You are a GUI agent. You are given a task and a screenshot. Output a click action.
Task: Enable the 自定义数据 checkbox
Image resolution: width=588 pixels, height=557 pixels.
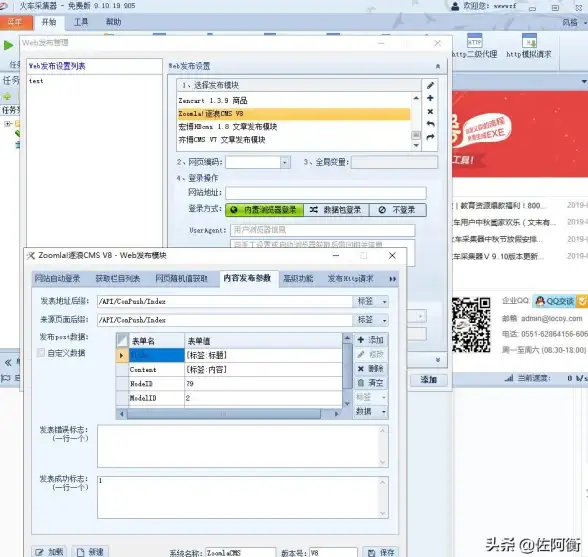[41, 353]
